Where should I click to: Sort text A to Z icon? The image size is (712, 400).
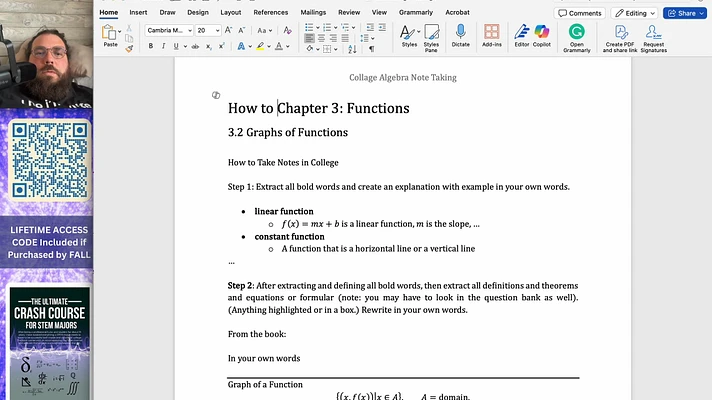[x=352, y=49]
